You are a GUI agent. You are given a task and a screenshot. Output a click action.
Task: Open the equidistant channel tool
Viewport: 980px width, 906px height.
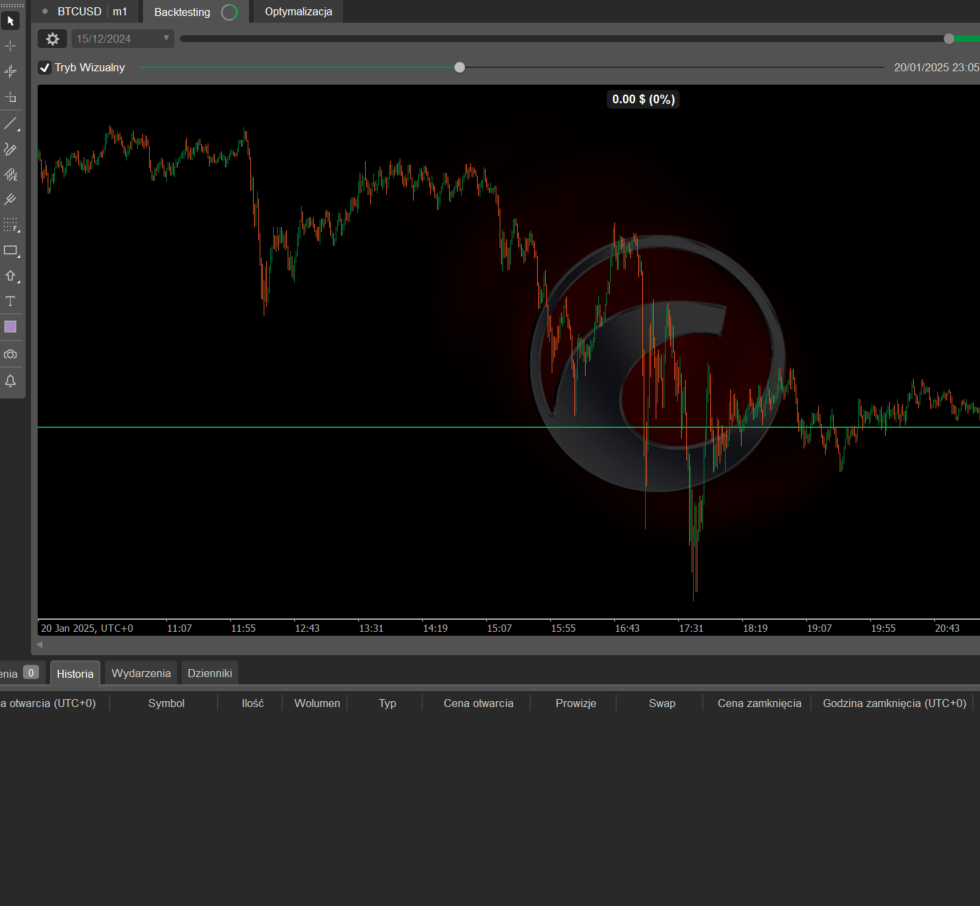11,174
